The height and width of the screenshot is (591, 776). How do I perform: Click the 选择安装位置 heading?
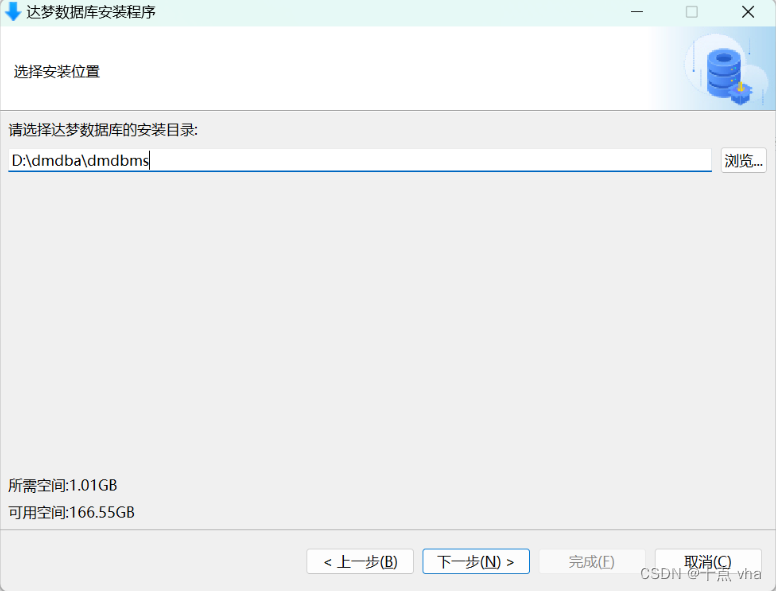[56, 72]
